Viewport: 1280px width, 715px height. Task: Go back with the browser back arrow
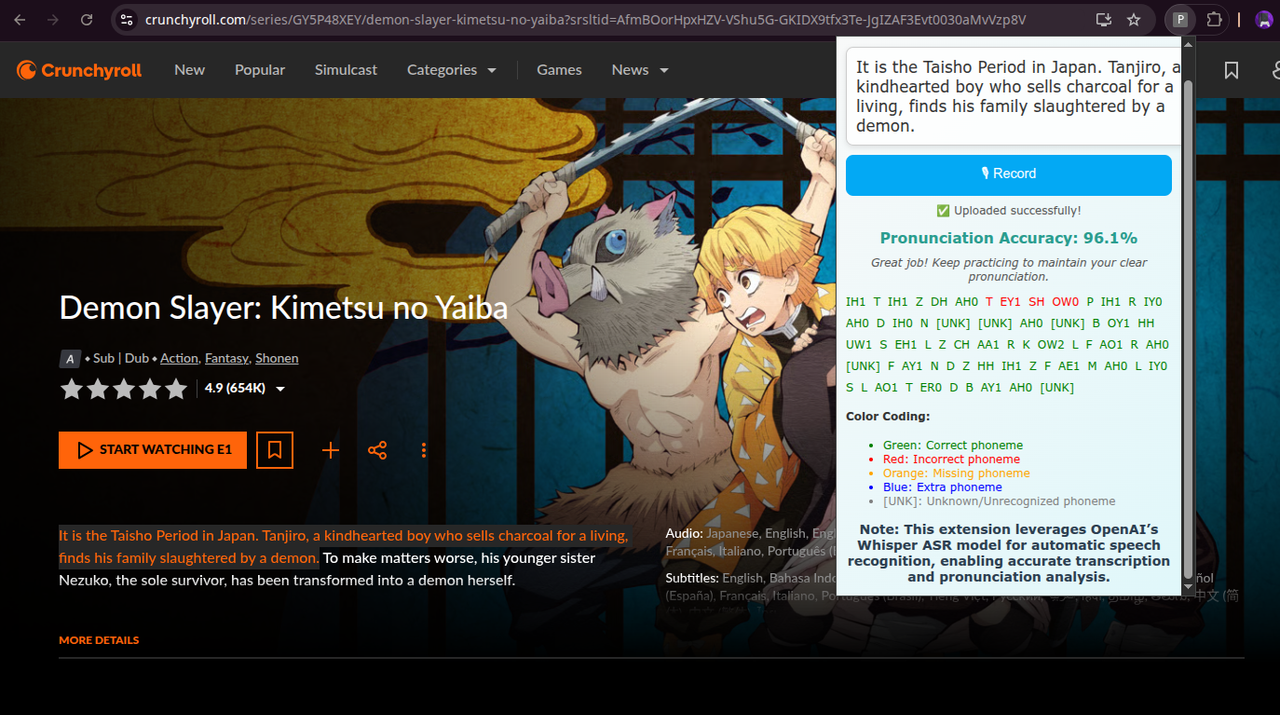20,20
